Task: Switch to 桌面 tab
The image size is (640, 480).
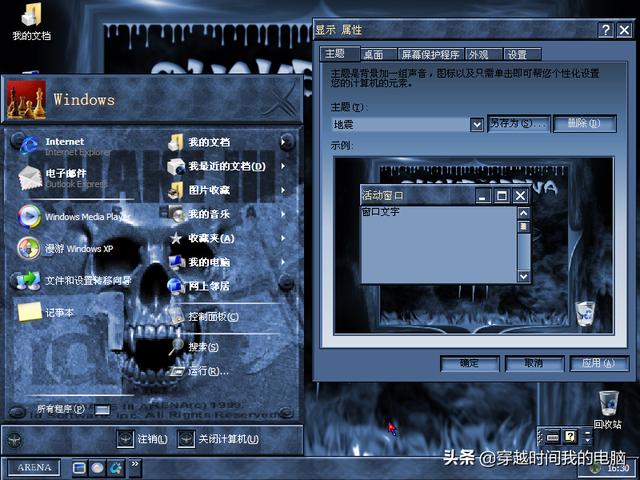Action: click(x=378, y=54)
